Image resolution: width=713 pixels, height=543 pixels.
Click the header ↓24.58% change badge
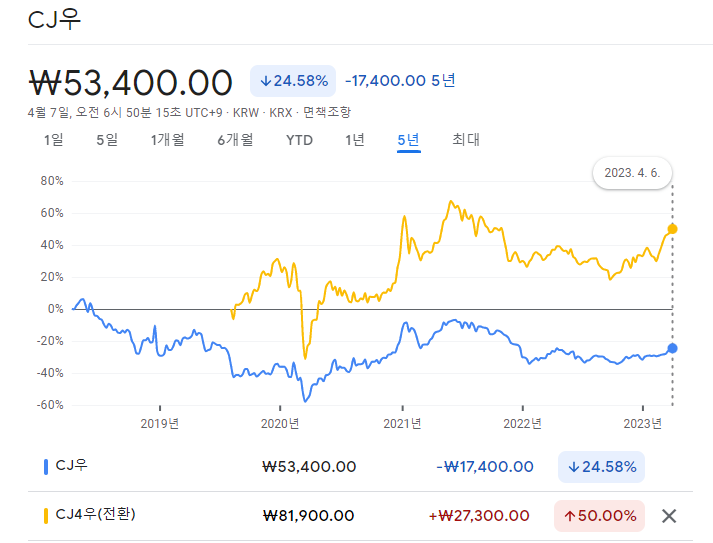click(x=293, y=81)
